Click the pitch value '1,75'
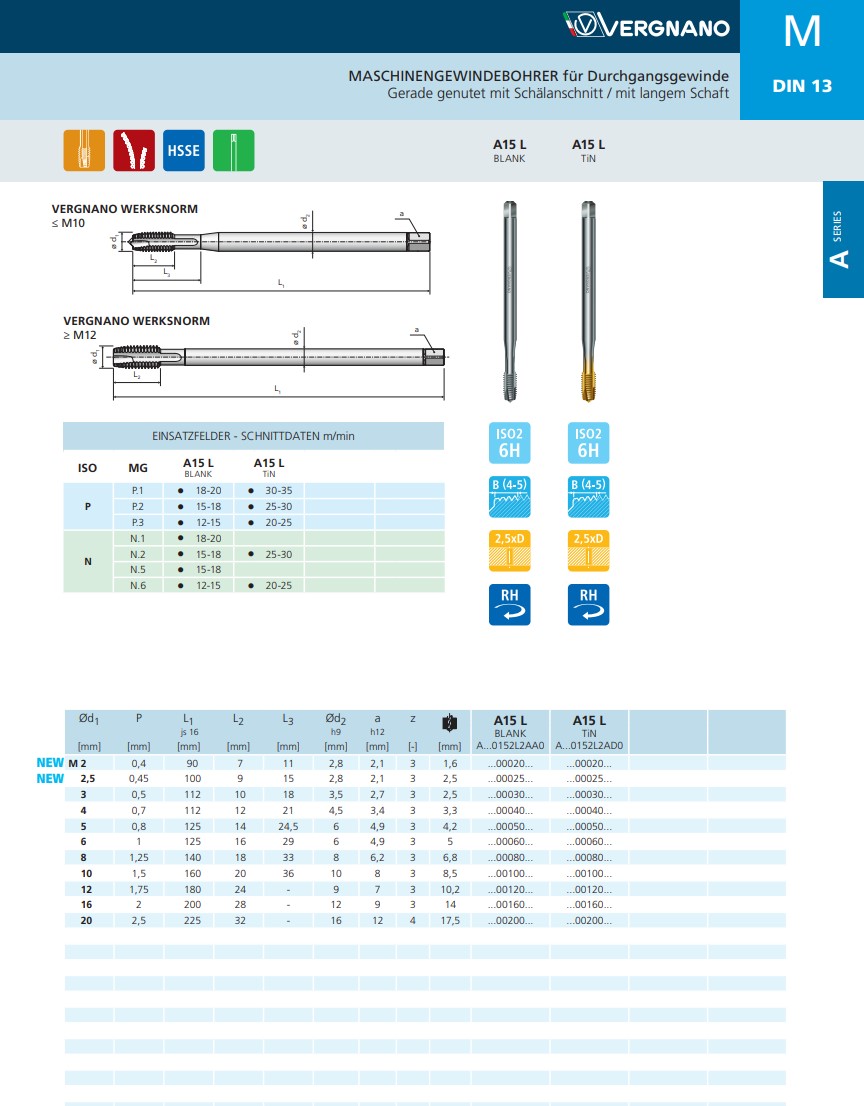Viewport: 864px width, 1106px height. (x=139, y=889)
